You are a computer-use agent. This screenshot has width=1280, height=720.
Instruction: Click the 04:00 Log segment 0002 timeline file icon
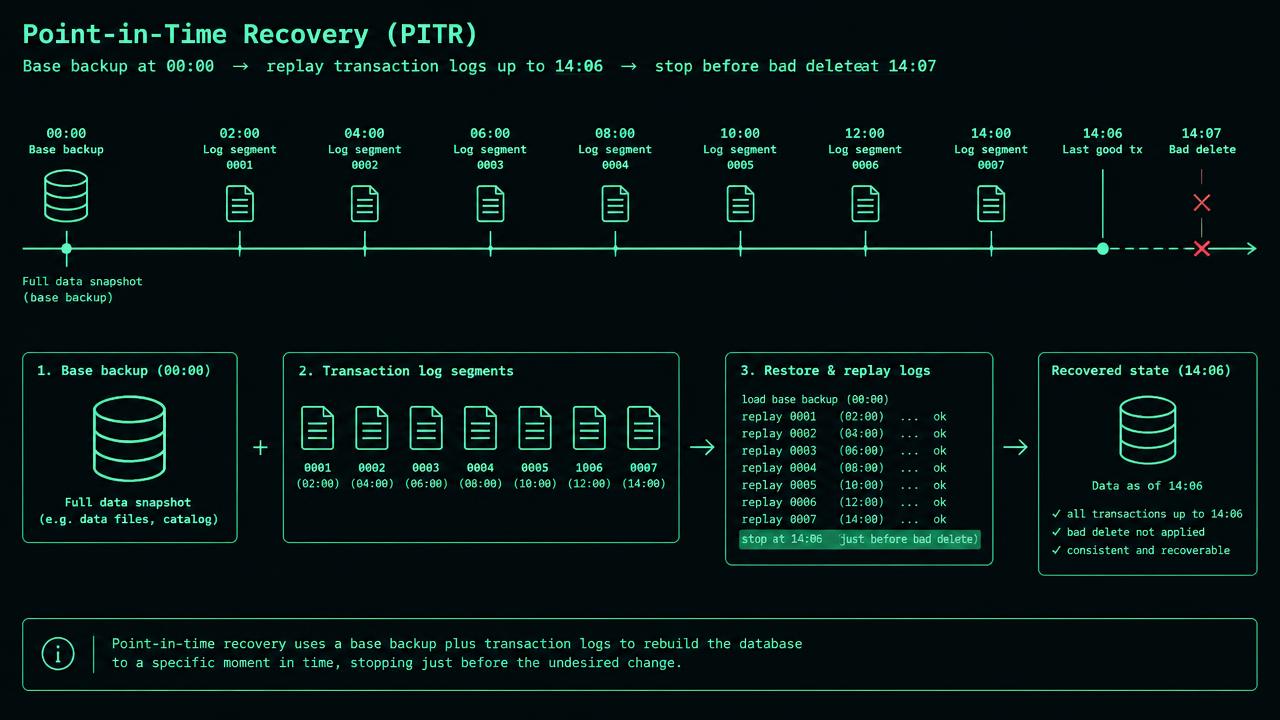pos(365,204)
